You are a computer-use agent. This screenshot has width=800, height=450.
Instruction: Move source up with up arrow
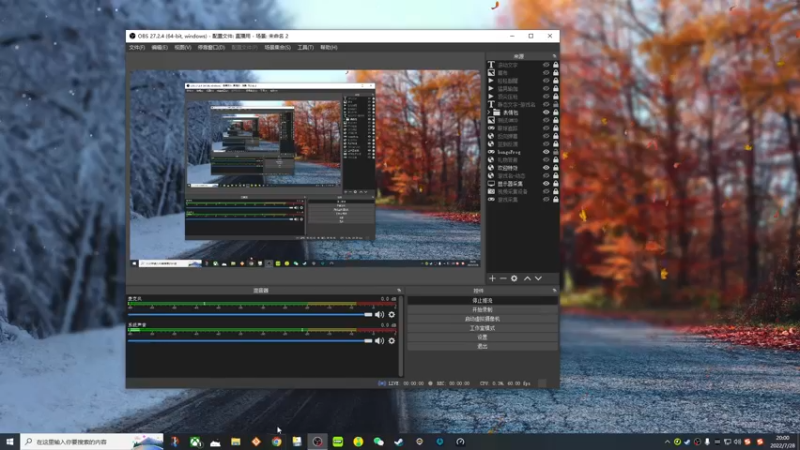pos(527,278)
